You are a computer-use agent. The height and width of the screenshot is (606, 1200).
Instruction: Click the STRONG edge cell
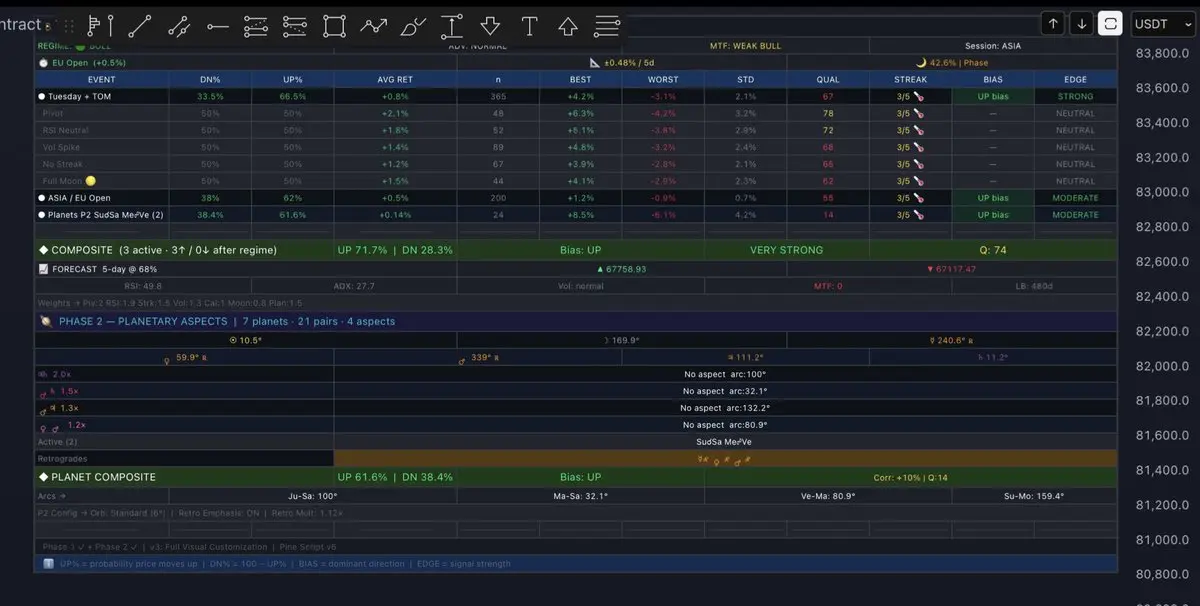pyautogui.click(x=1076, y=97)
